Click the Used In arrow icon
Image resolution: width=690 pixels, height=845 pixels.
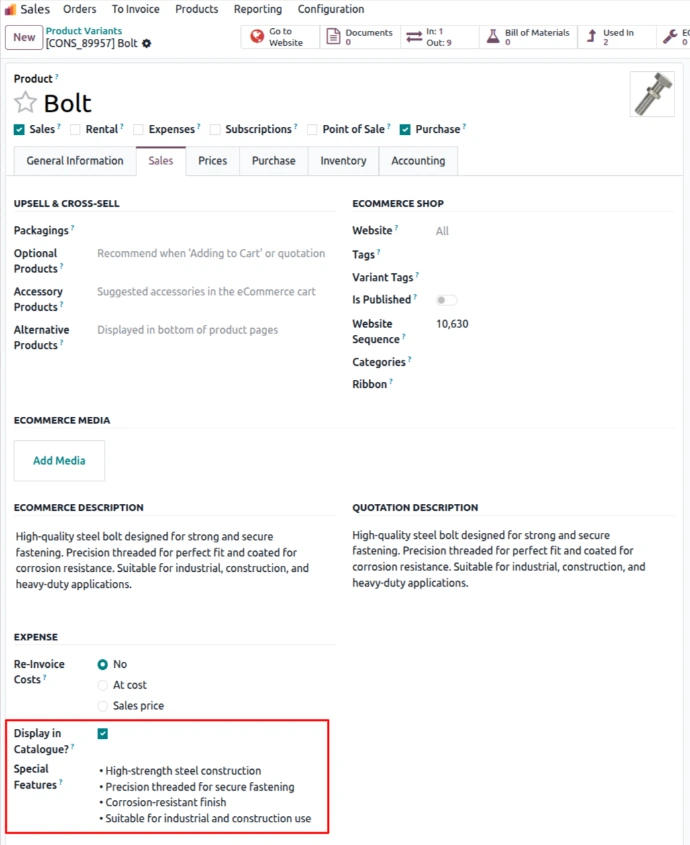click(x=591, y=37)
